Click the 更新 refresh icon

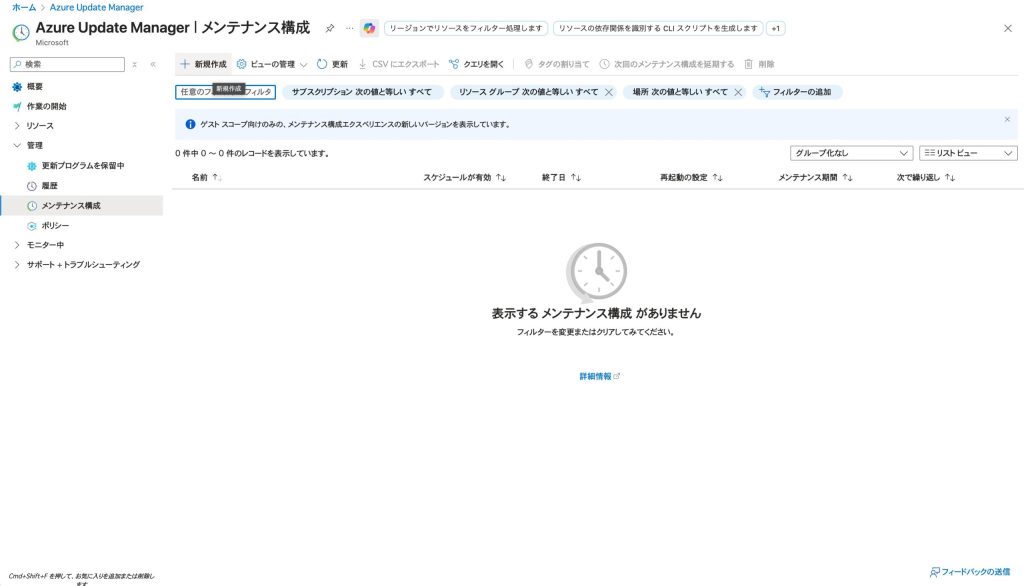322,64
